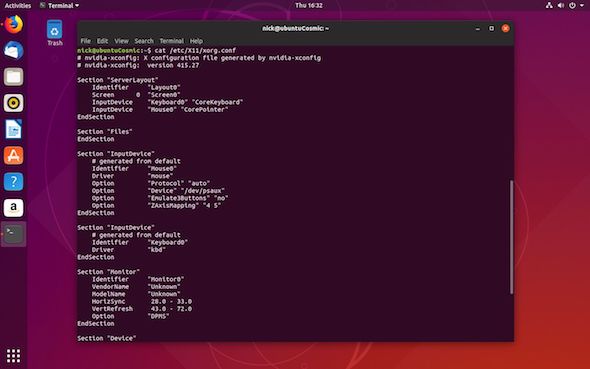Click the Driver "kbd" line

pos(129,250)
